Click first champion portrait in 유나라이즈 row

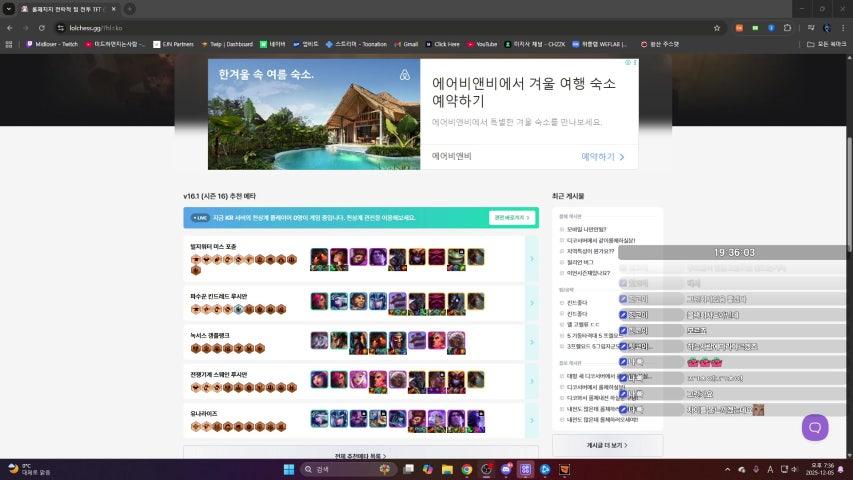coord(319,419)
